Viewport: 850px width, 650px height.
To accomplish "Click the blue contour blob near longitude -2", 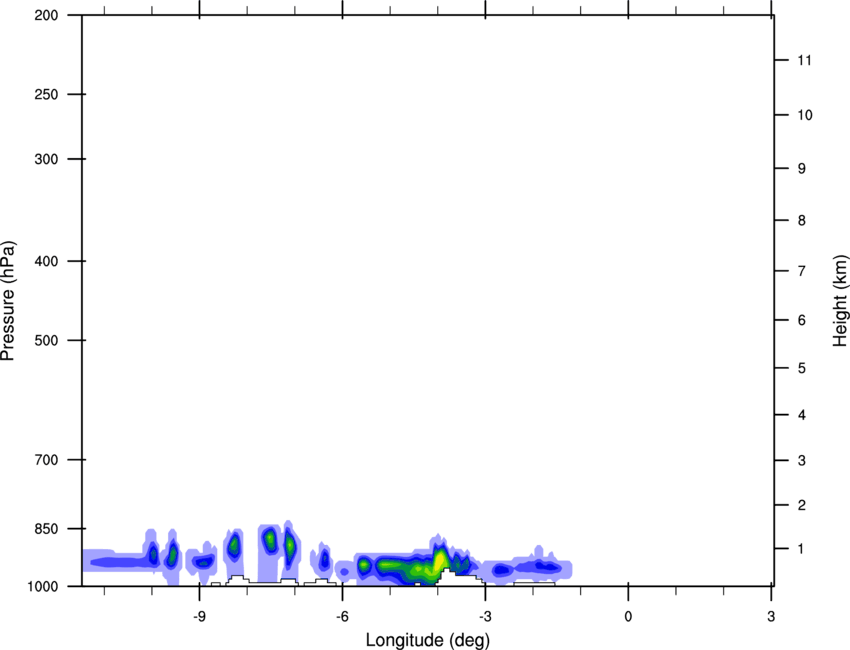I will click(x=538, y=567).
